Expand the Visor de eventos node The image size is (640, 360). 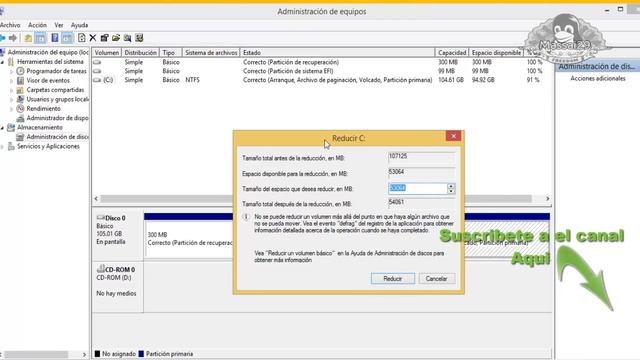point(11,80)
